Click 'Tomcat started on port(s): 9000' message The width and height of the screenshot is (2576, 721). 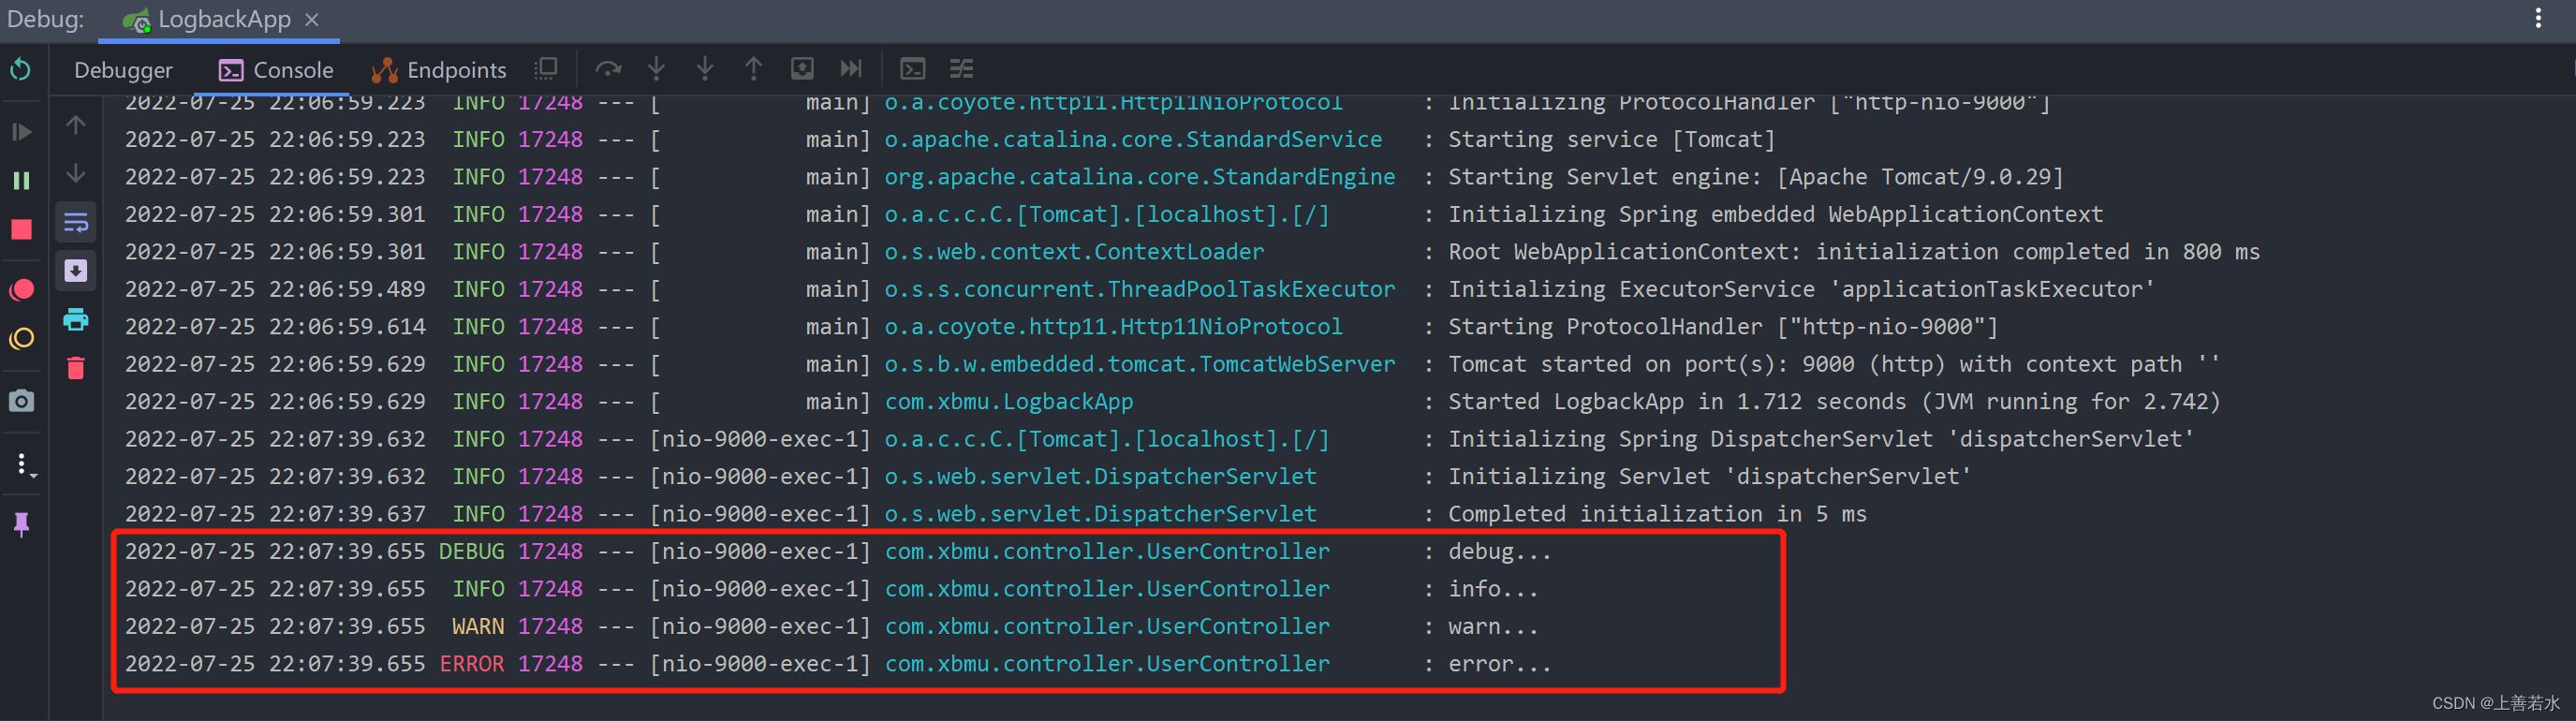coord(1834,365)
